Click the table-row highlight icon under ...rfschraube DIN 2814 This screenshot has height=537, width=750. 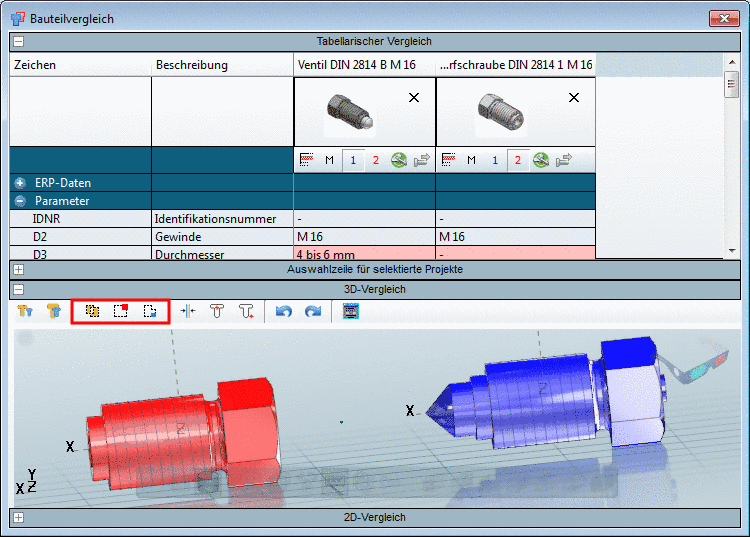click(x=448, y=160)
